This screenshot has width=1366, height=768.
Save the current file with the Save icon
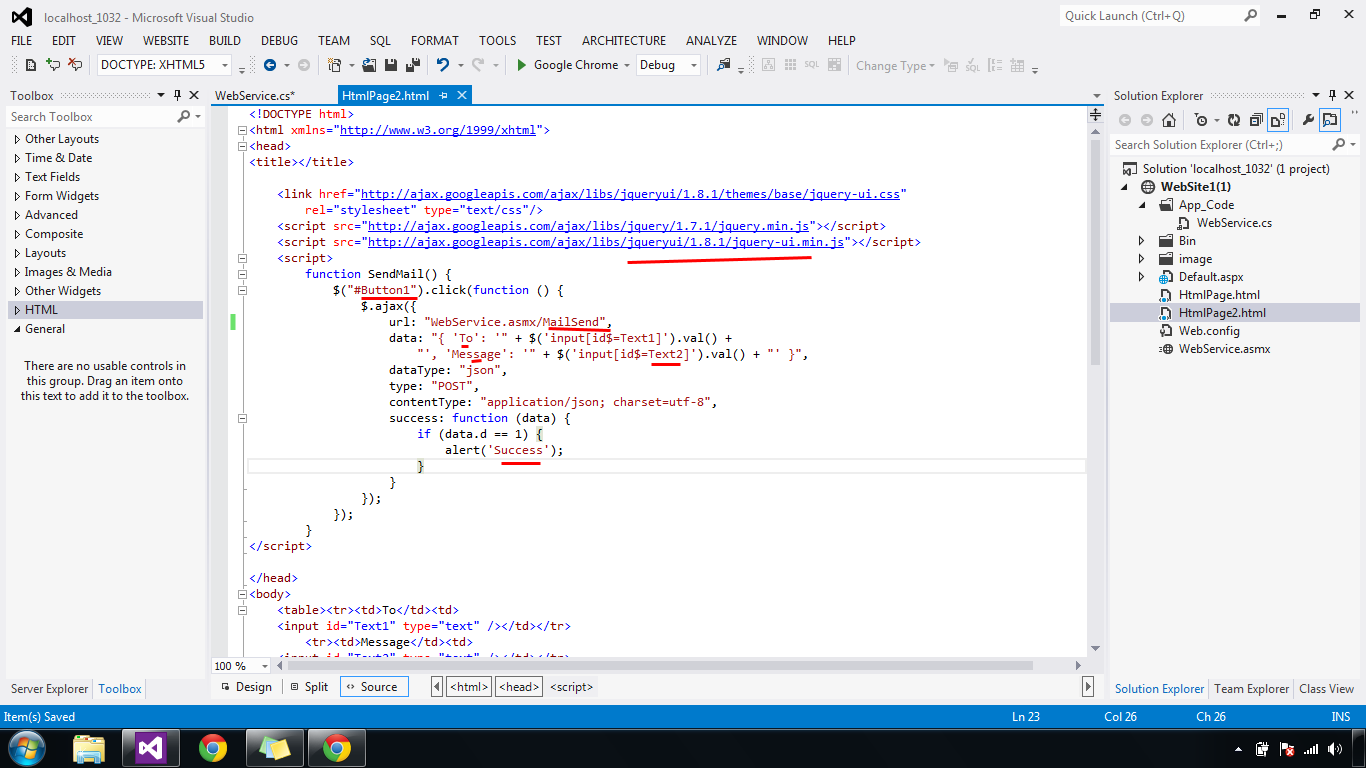(390, 65)
